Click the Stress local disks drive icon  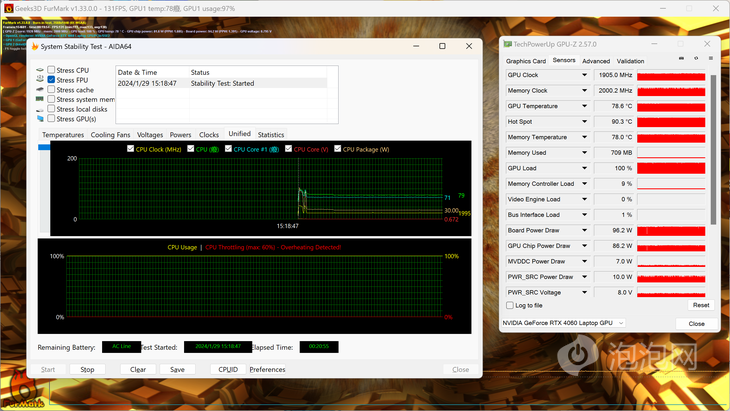40,109
